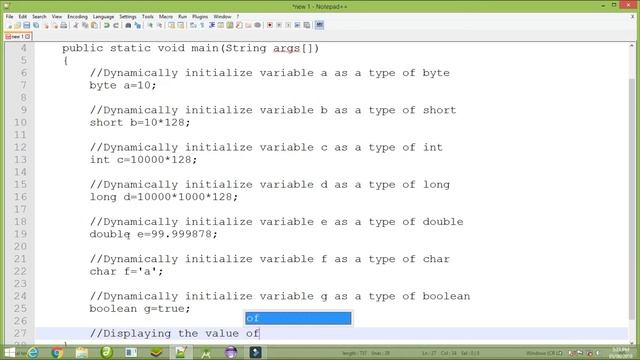Open the Plugins menu
Image resolution: width=640 pixels, height=360 pixels.
click(200, 17)
